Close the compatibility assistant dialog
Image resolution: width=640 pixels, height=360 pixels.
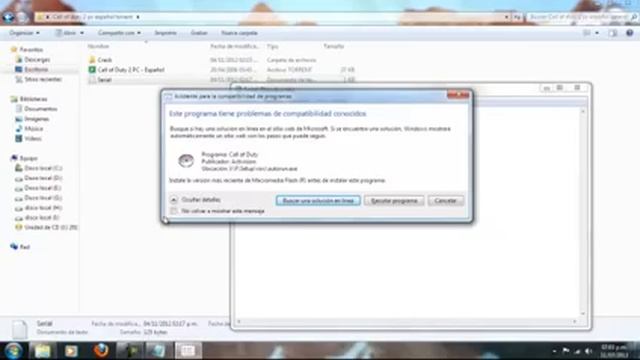[x=458, y=95]
